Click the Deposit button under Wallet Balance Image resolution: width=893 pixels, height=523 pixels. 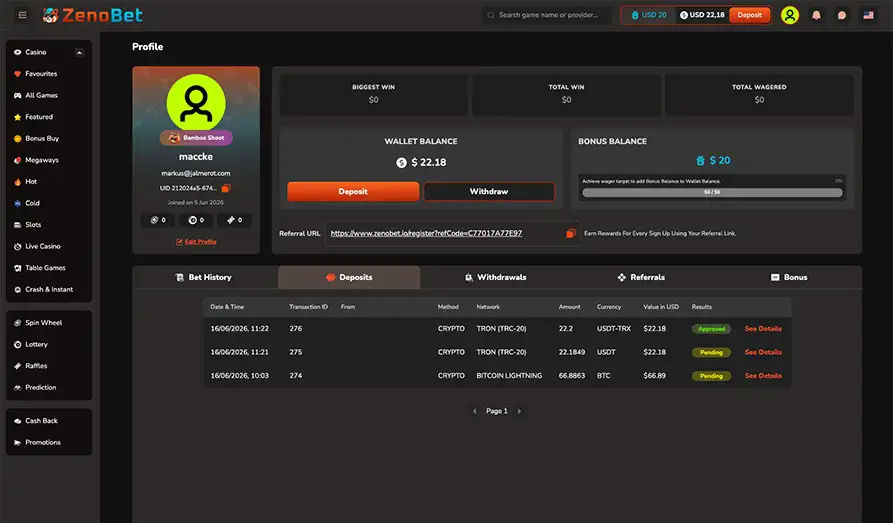(353, 191)
